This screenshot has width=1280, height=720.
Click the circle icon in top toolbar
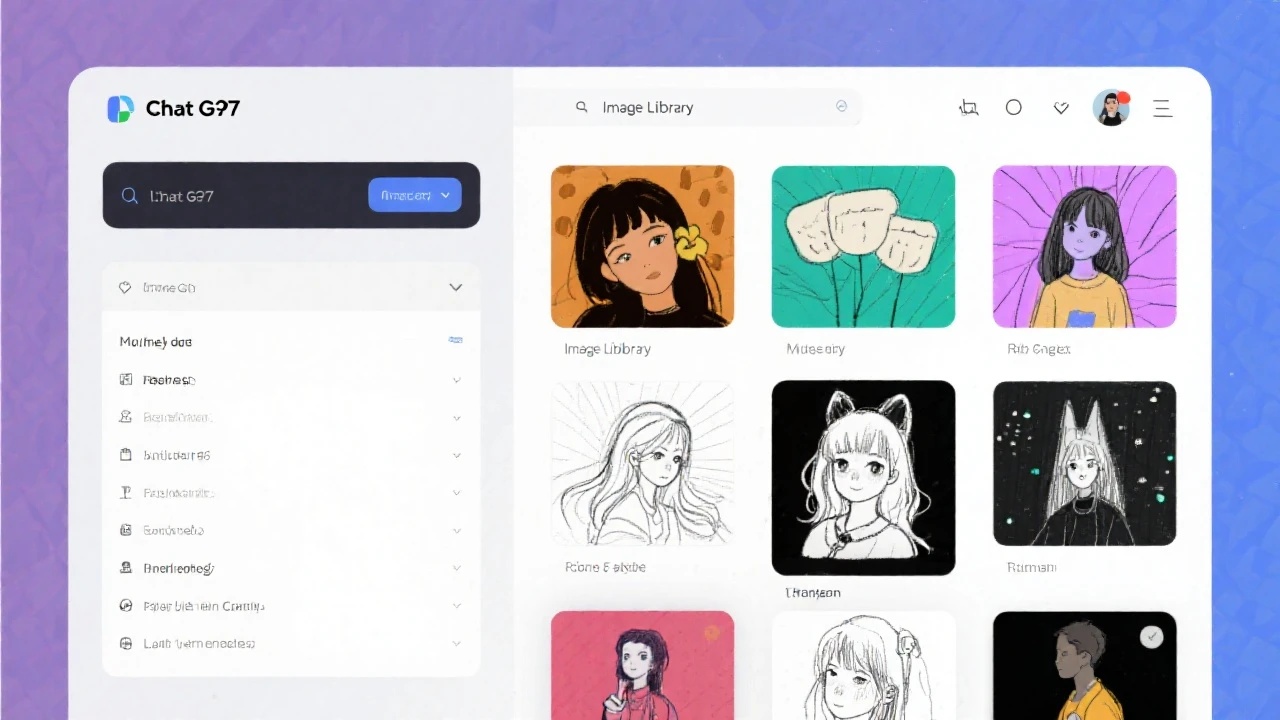[x=1014, y=107]
